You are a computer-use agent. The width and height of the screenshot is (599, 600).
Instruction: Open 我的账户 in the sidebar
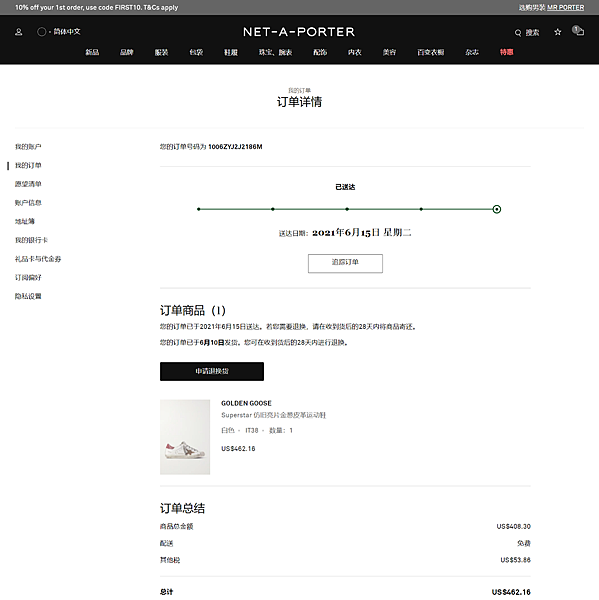click(28, 147)
